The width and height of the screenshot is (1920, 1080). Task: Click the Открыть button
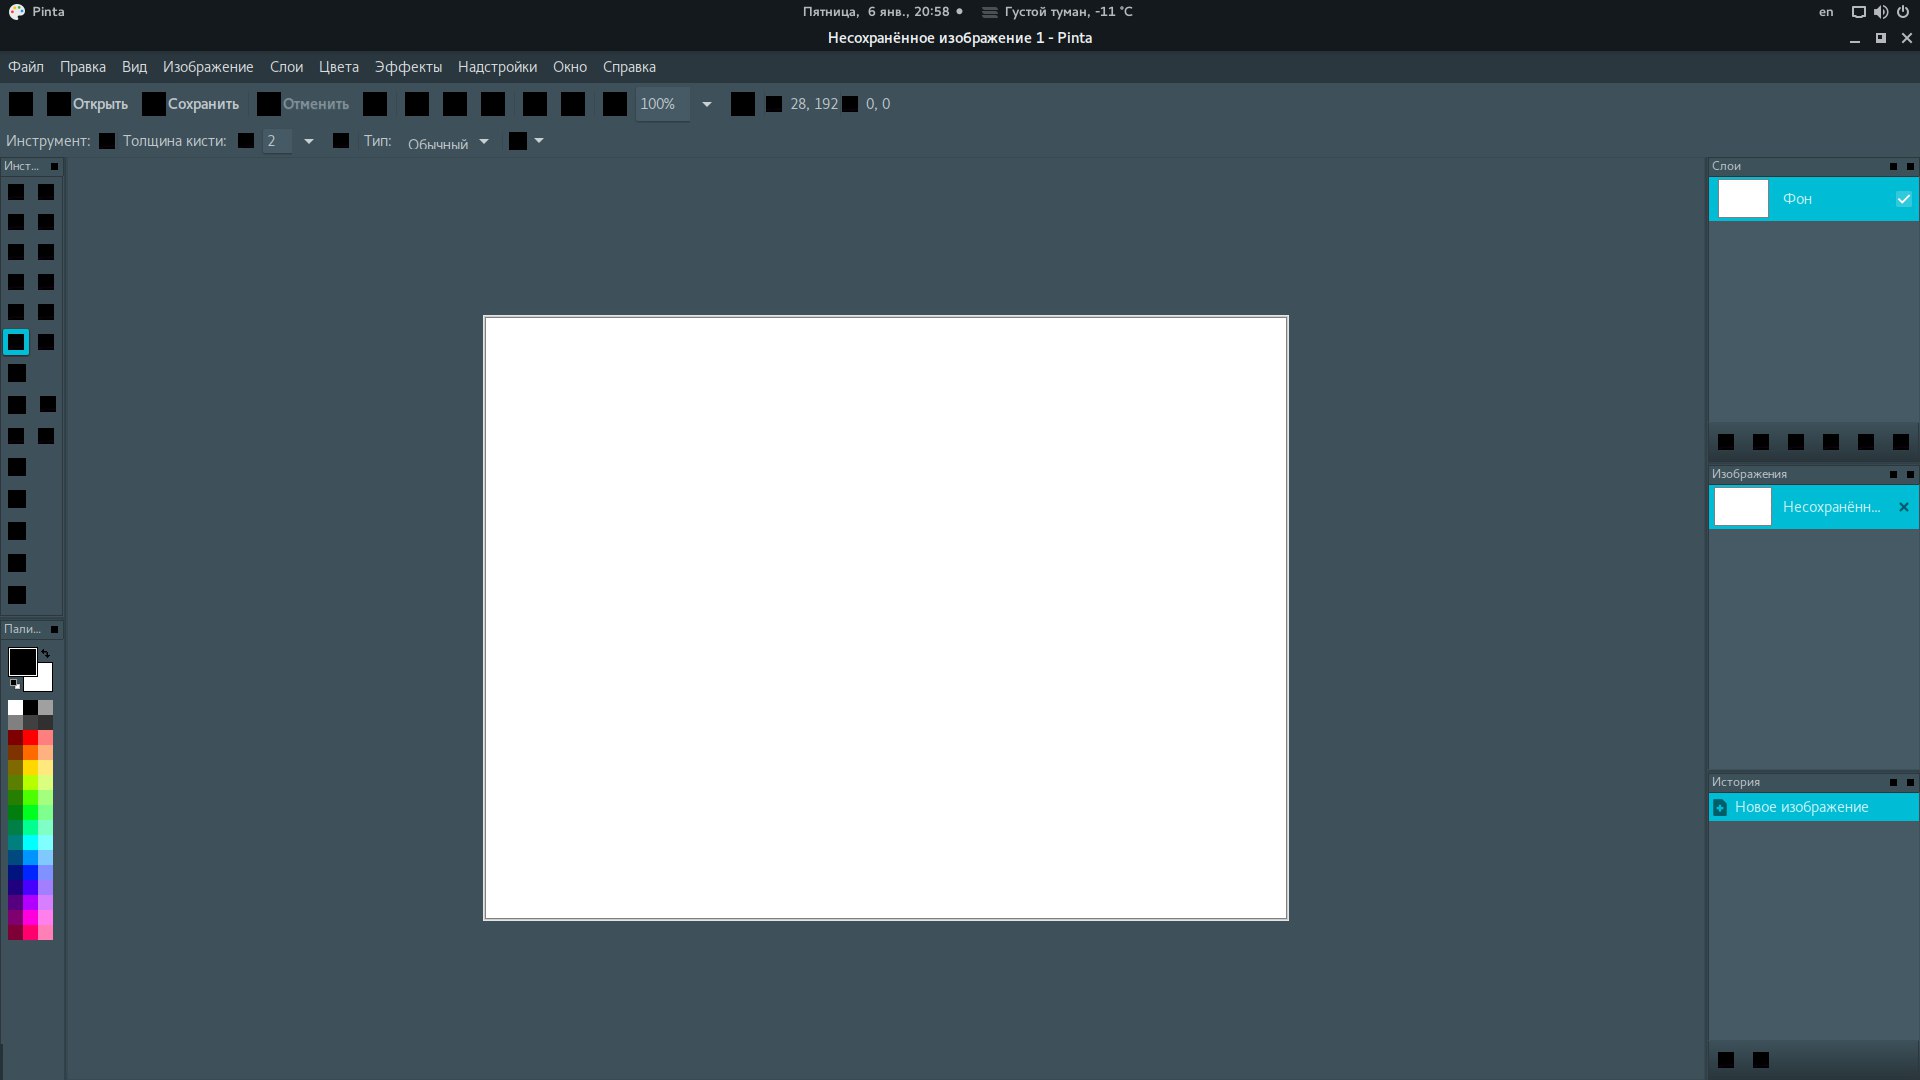pyautogui.click(x=88, y=104)
